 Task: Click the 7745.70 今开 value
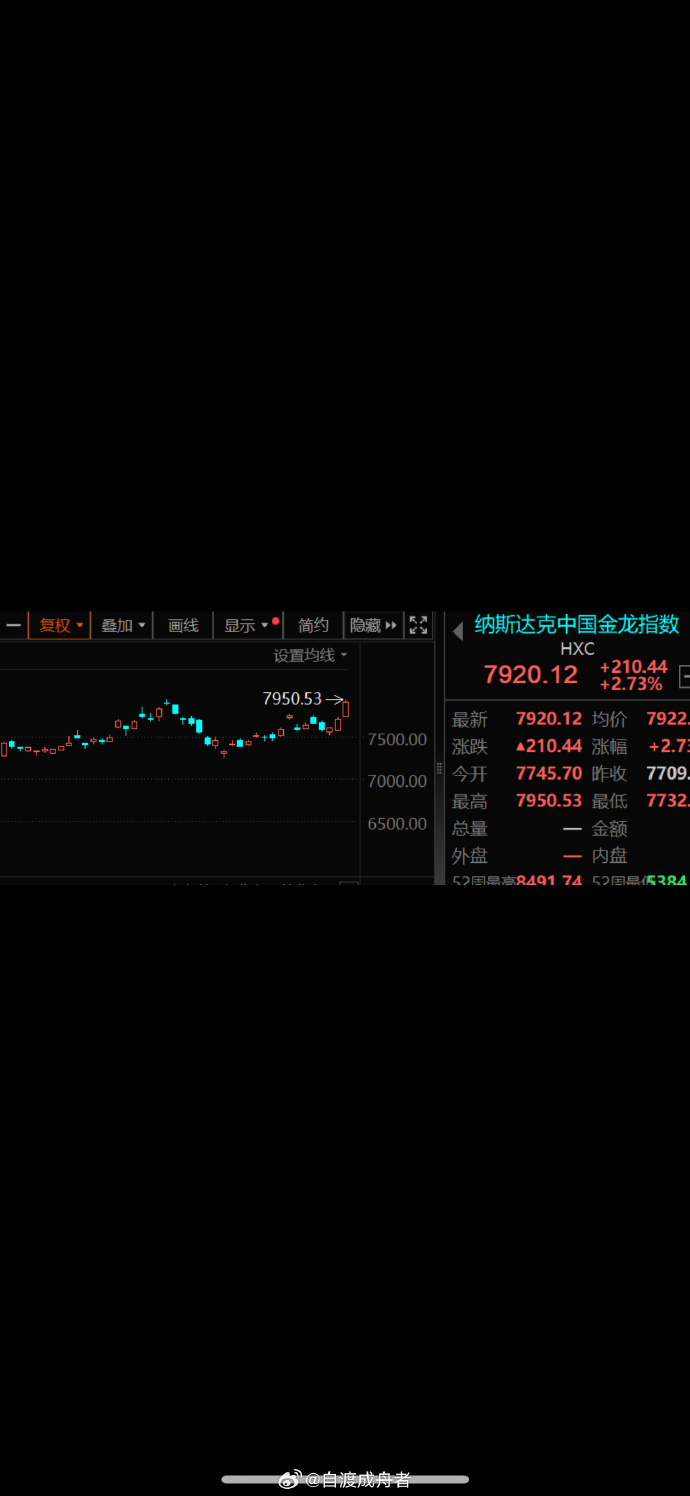pyautogui.click(x=548, y=774)
